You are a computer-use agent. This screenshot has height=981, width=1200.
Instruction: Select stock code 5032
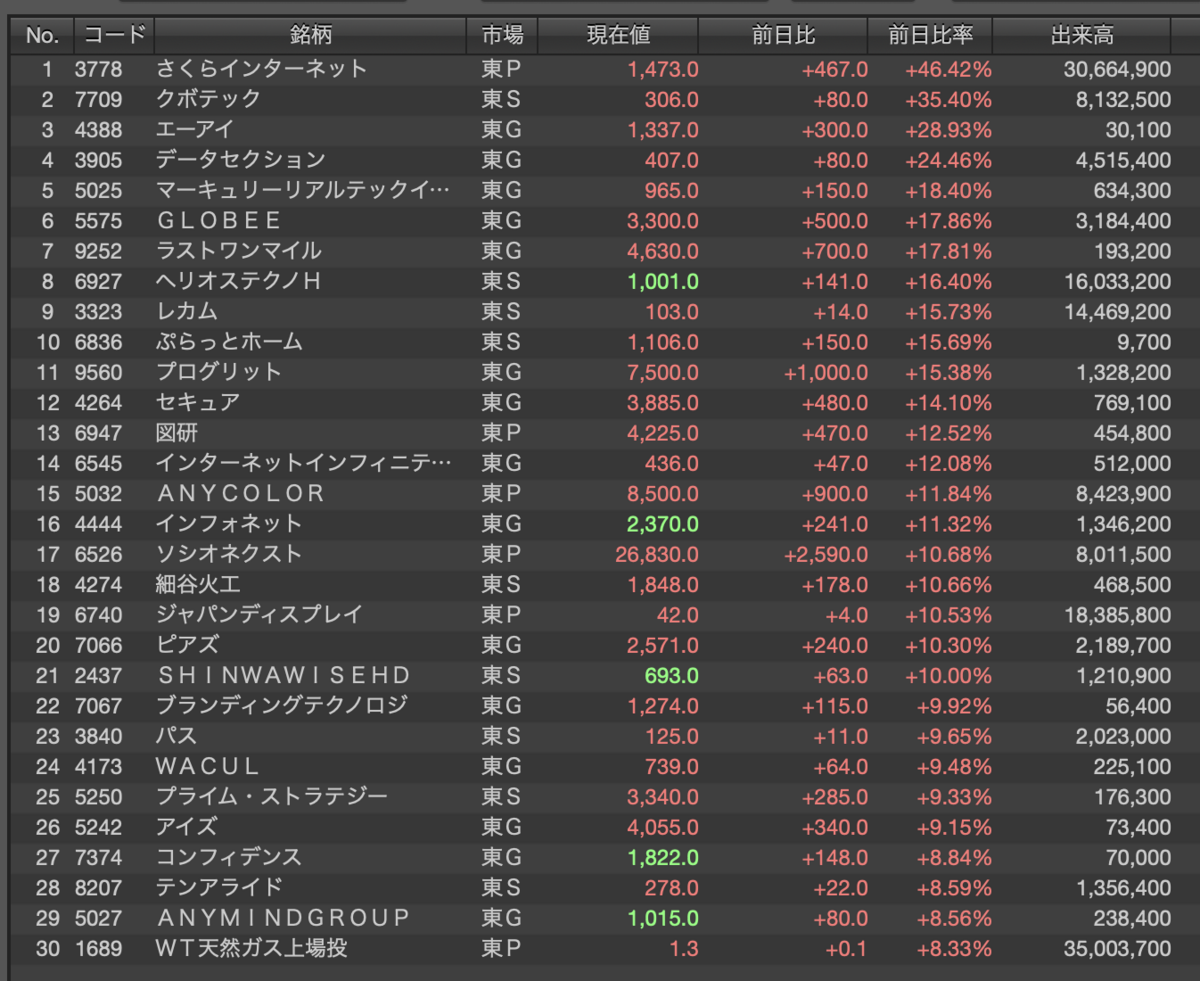click(x=98, y=493)
